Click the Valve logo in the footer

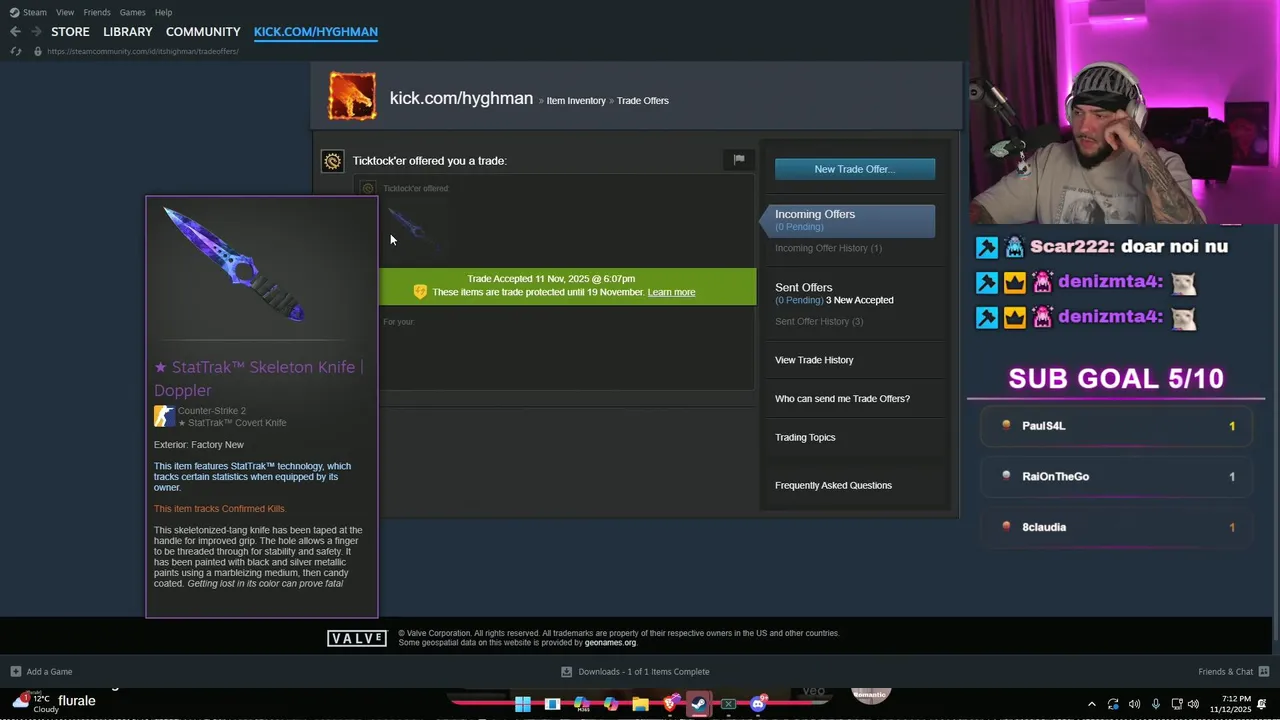coord(357,638)
